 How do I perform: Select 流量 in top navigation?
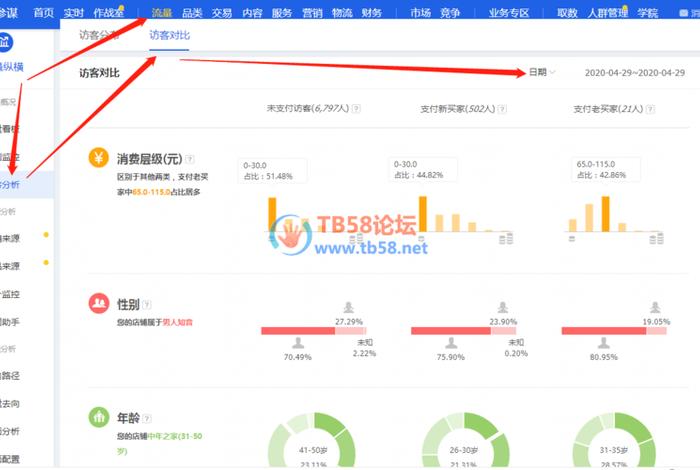(162, 12)
